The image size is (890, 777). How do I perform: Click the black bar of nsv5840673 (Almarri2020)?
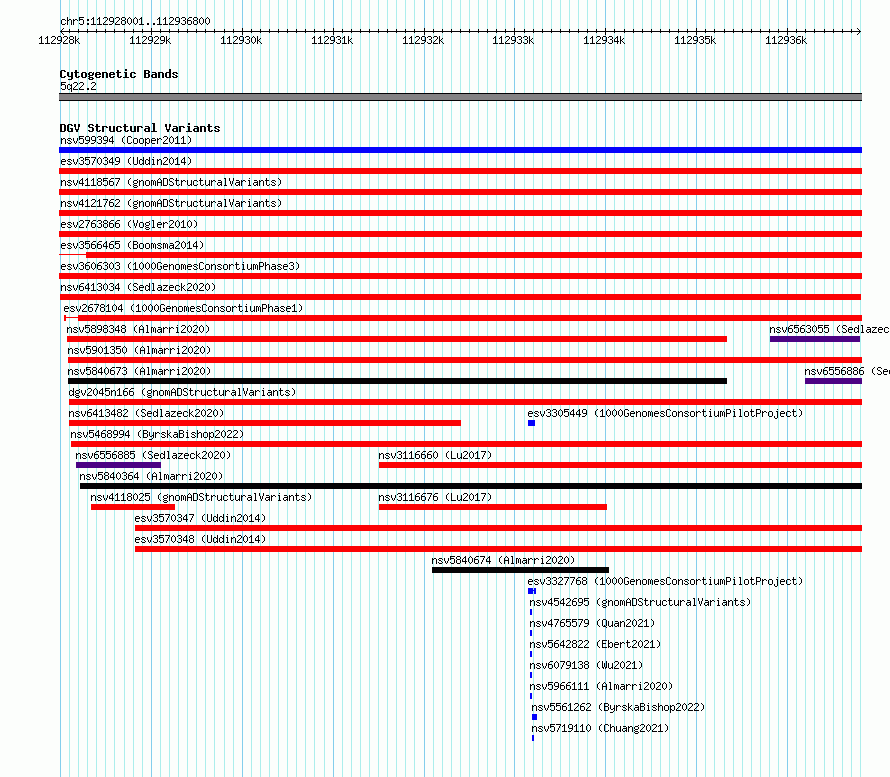[x=397, y=381]
